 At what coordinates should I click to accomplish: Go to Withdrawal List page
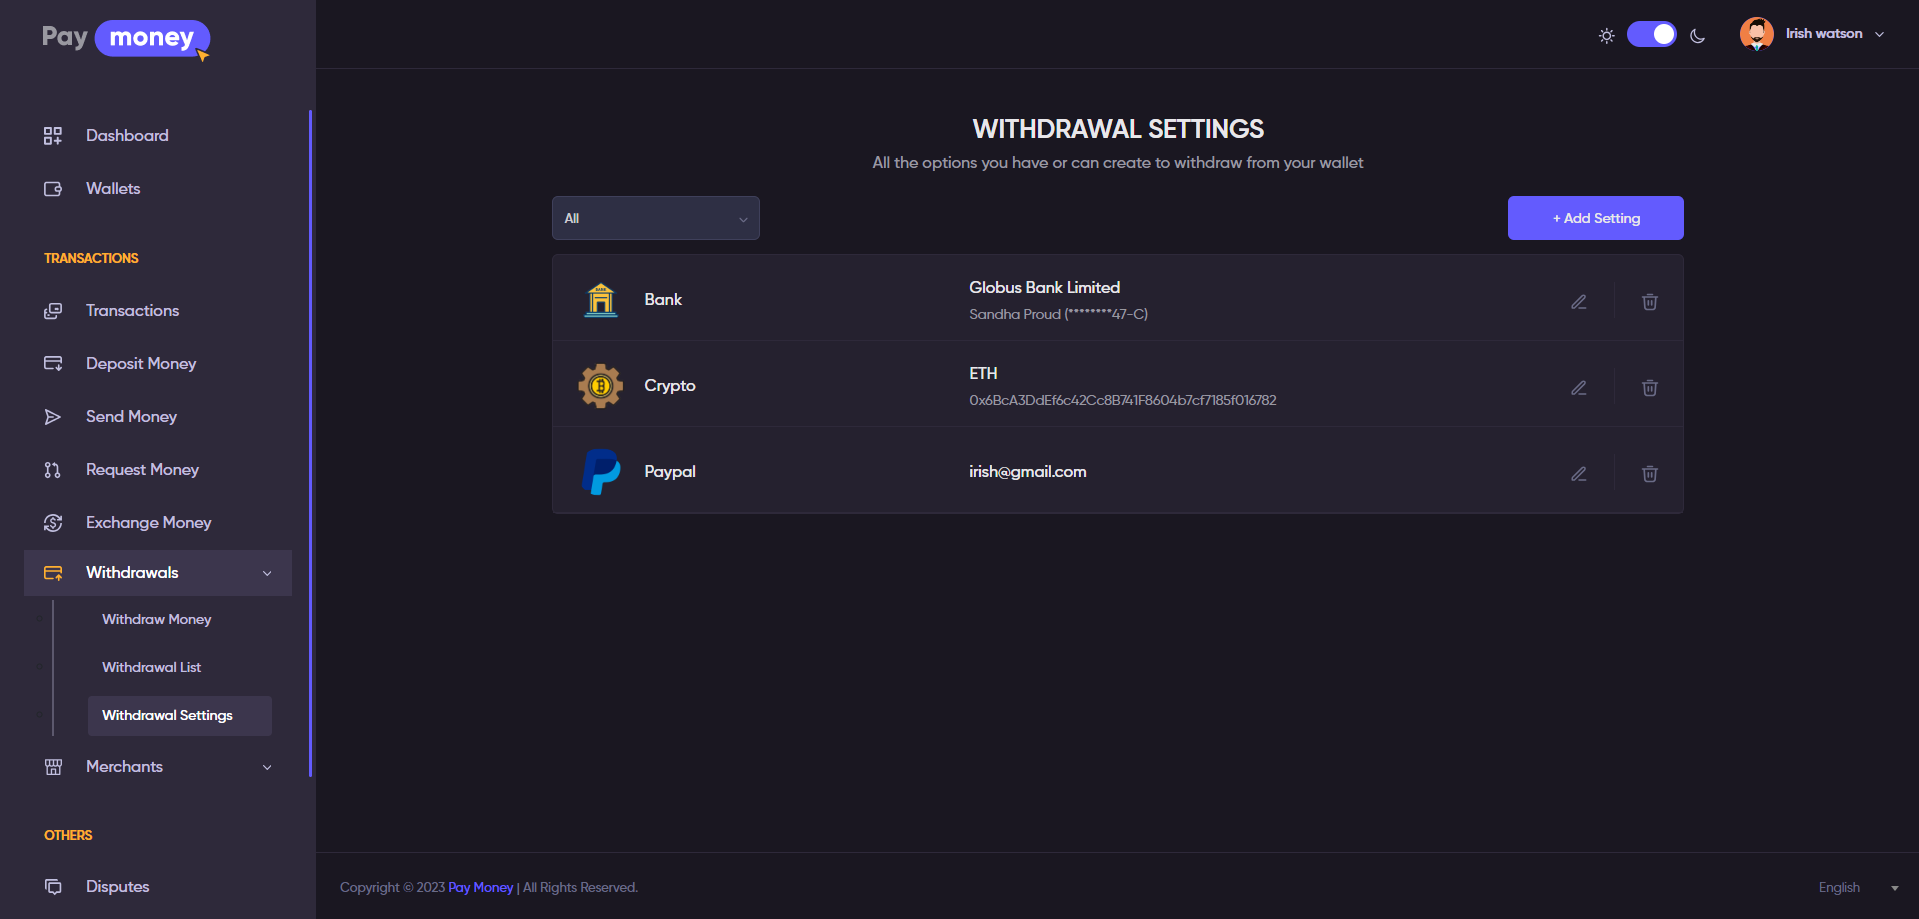tap(152, 668)
